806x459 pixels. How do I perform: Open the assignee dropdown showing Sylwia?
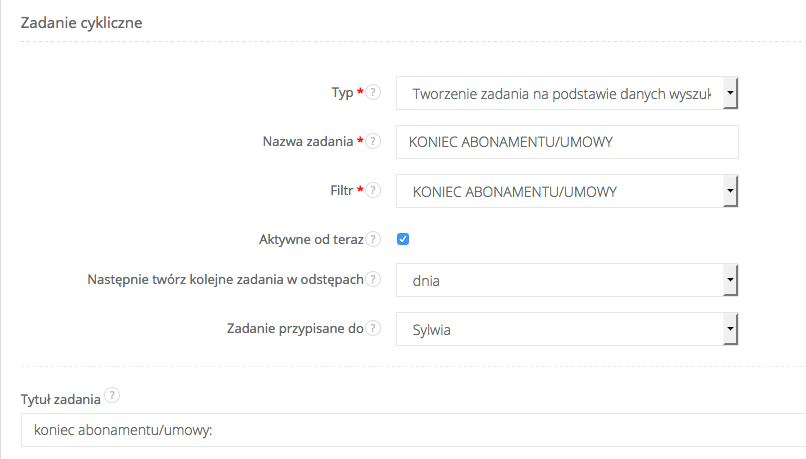coord(567,329)
